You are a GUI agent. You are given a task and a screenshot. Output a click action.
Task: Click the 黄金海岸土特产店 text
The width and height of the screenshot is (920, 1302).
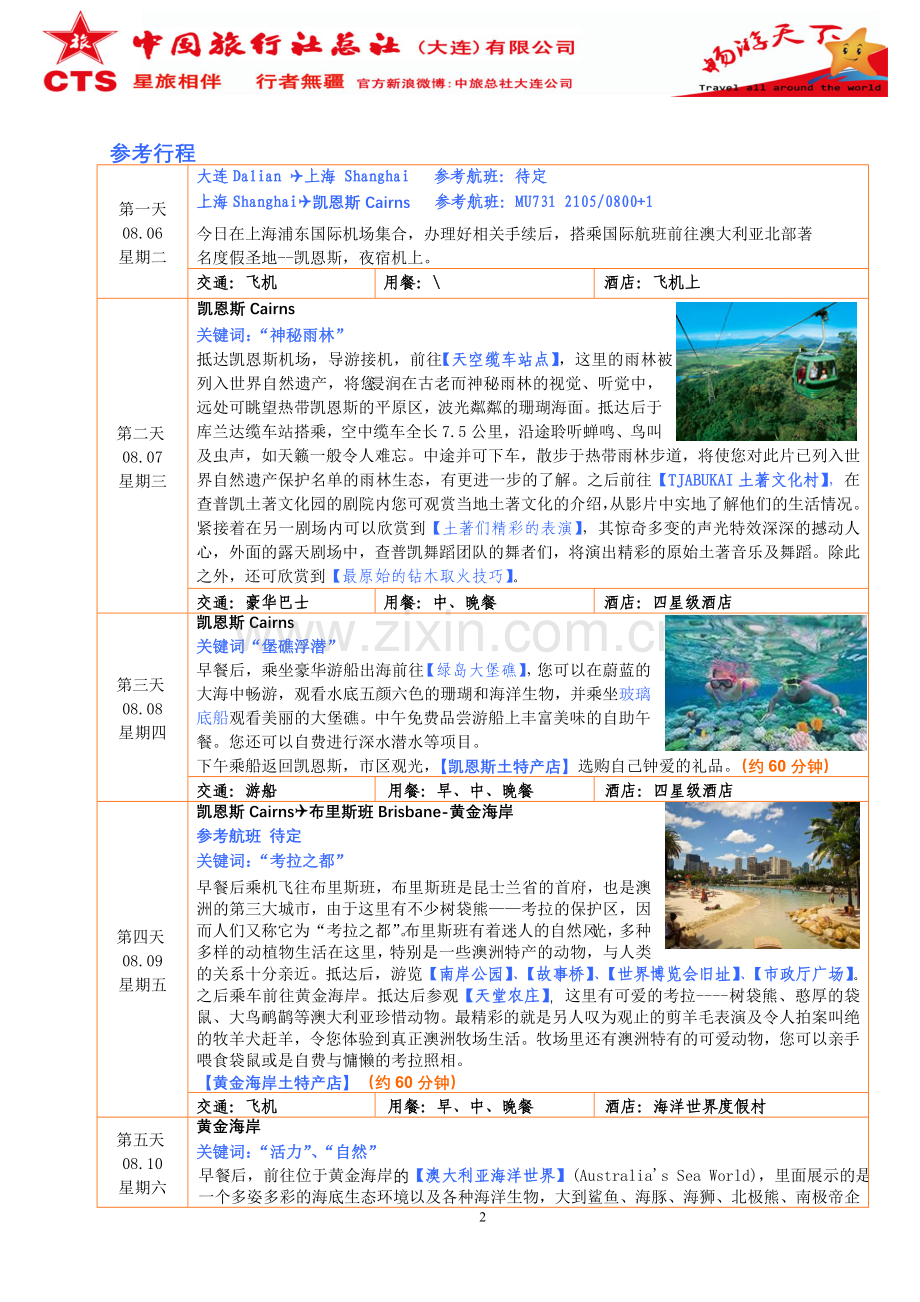point(276,1082)
